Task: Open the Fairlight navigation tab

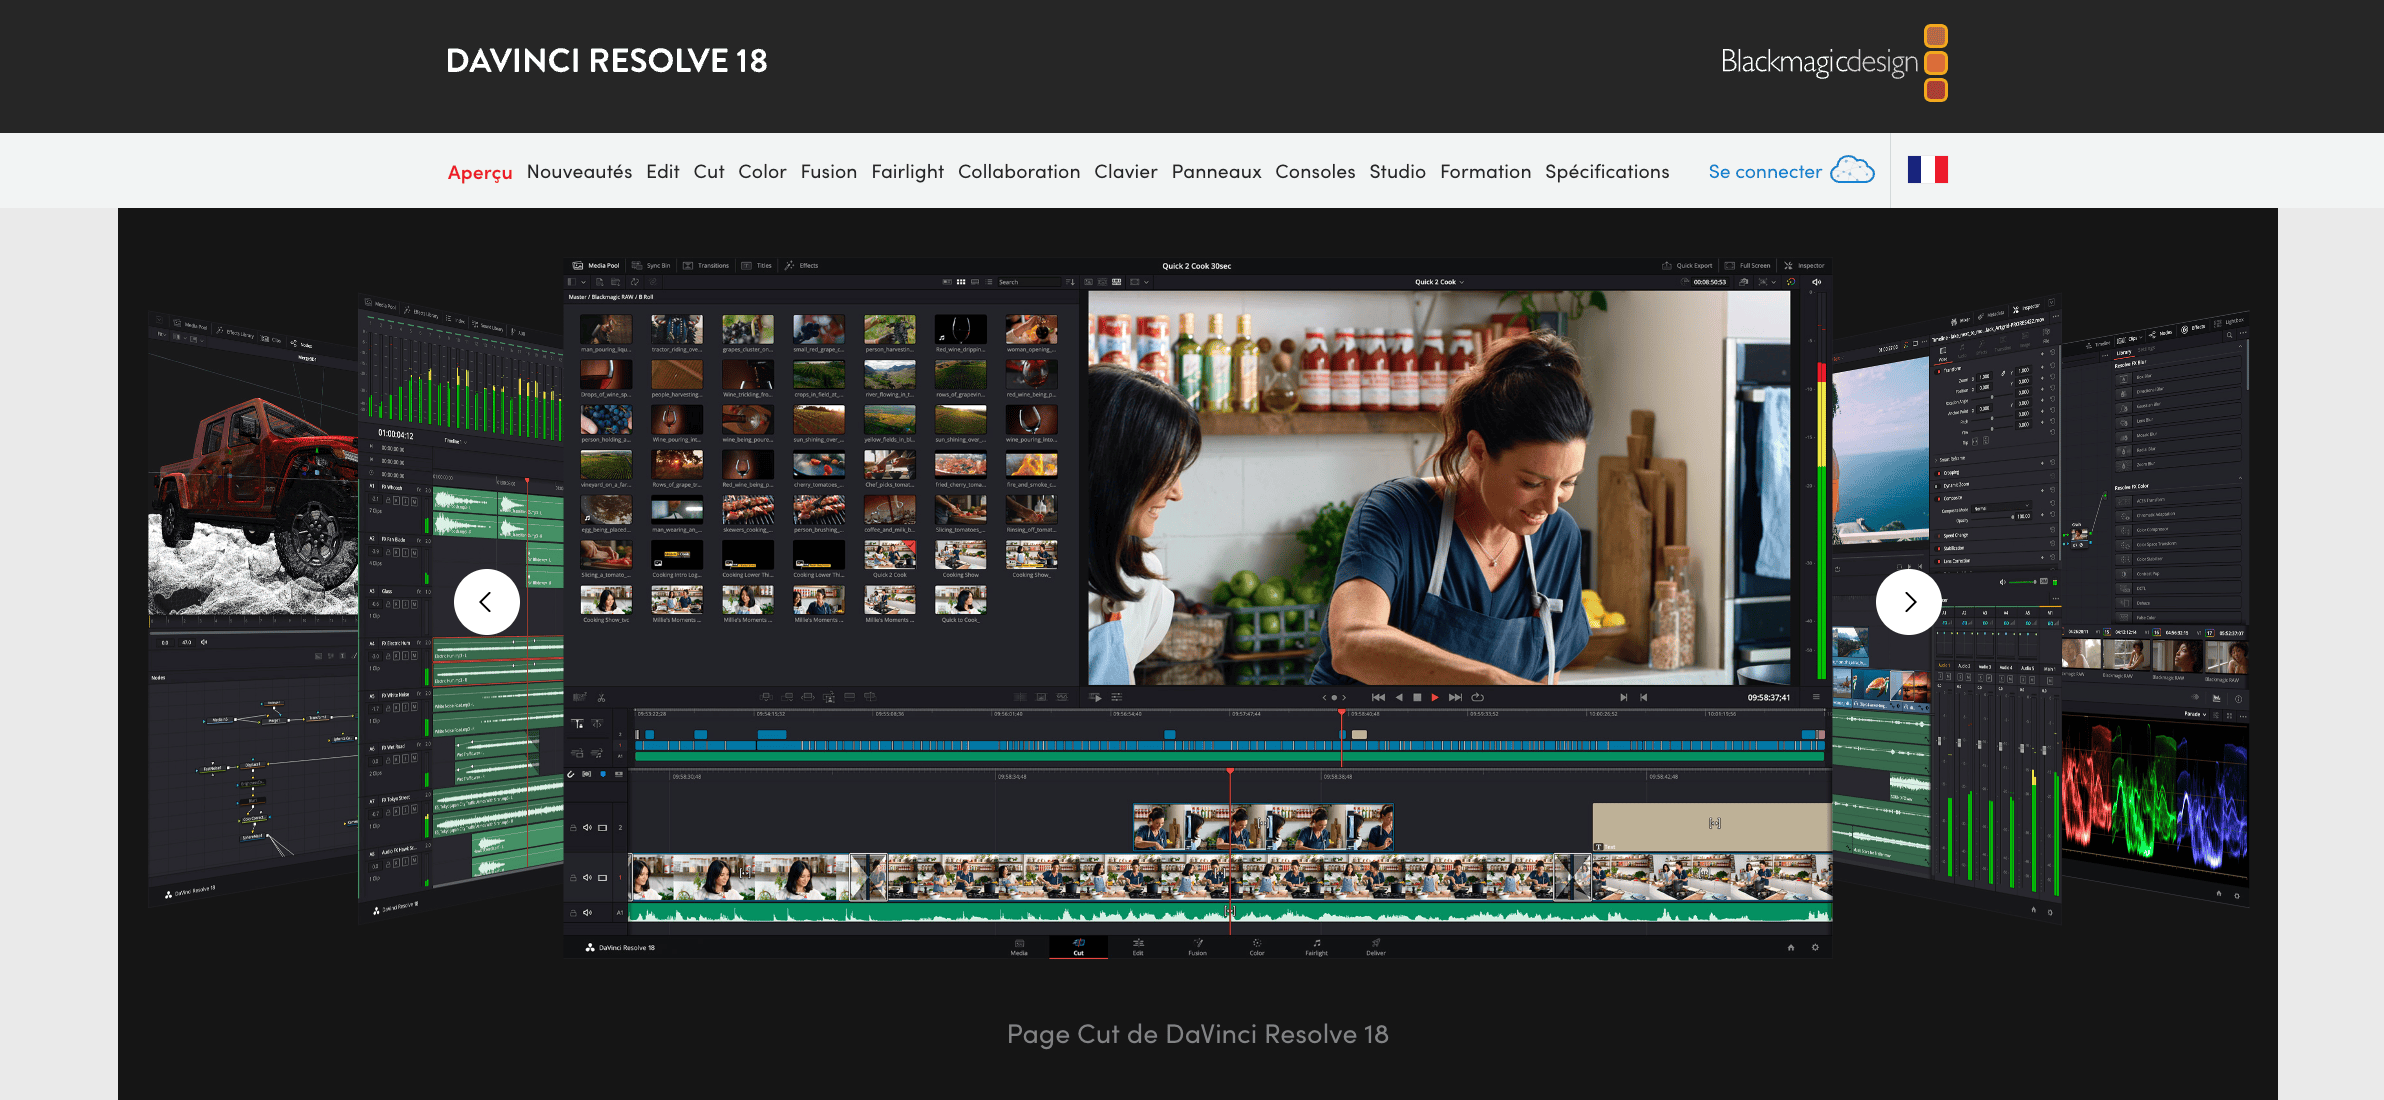Action: tap(907, 171)
